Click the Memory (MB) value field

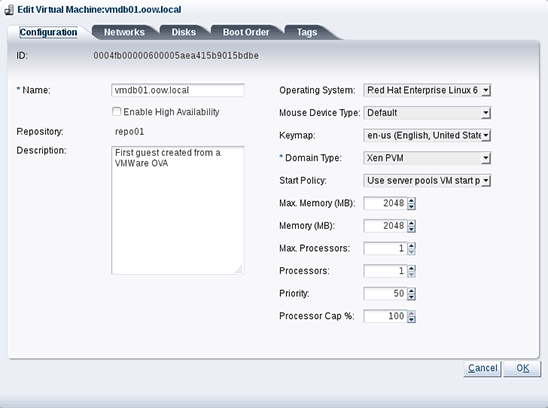point(385,226)
